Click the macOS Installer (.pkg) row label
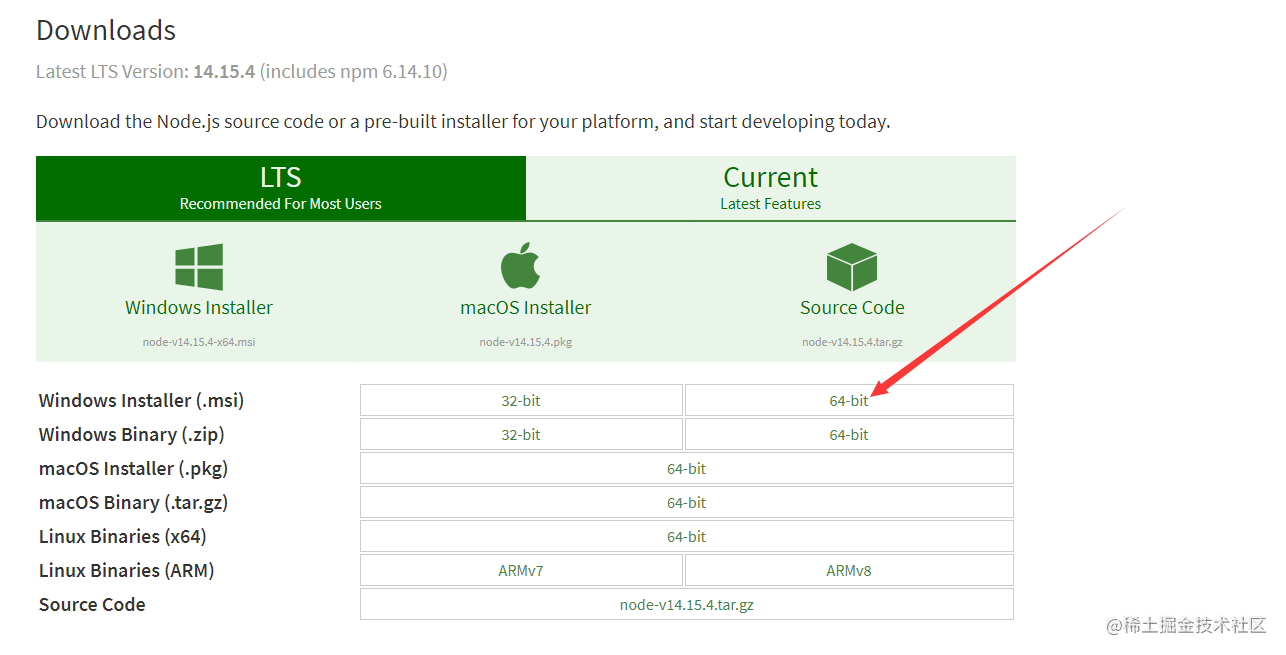This screenshot has width=1286, height=655. (x=134, y=468)
